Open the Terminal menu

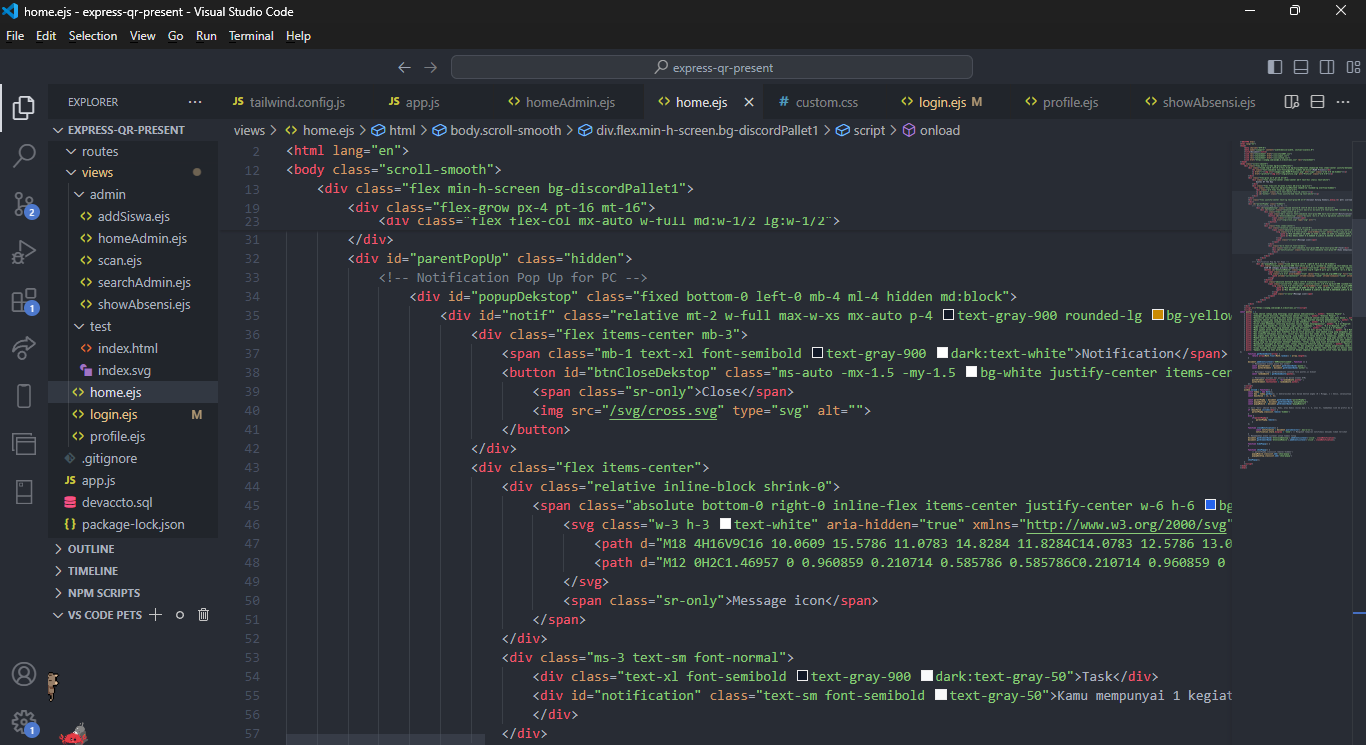(x=251, y=36)
